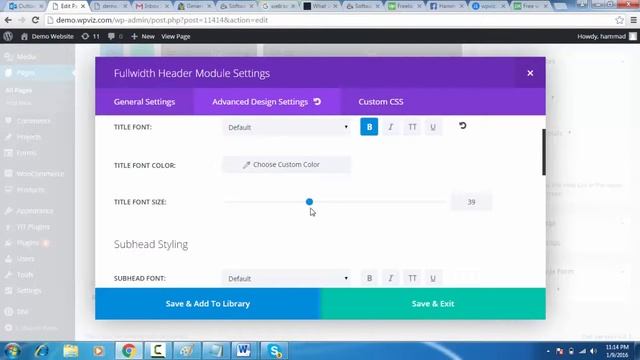This screenshot has width=640, height=360.
Task: Open the taskbar clock showing 11:14 PM
Action: [x=618, y=351]
